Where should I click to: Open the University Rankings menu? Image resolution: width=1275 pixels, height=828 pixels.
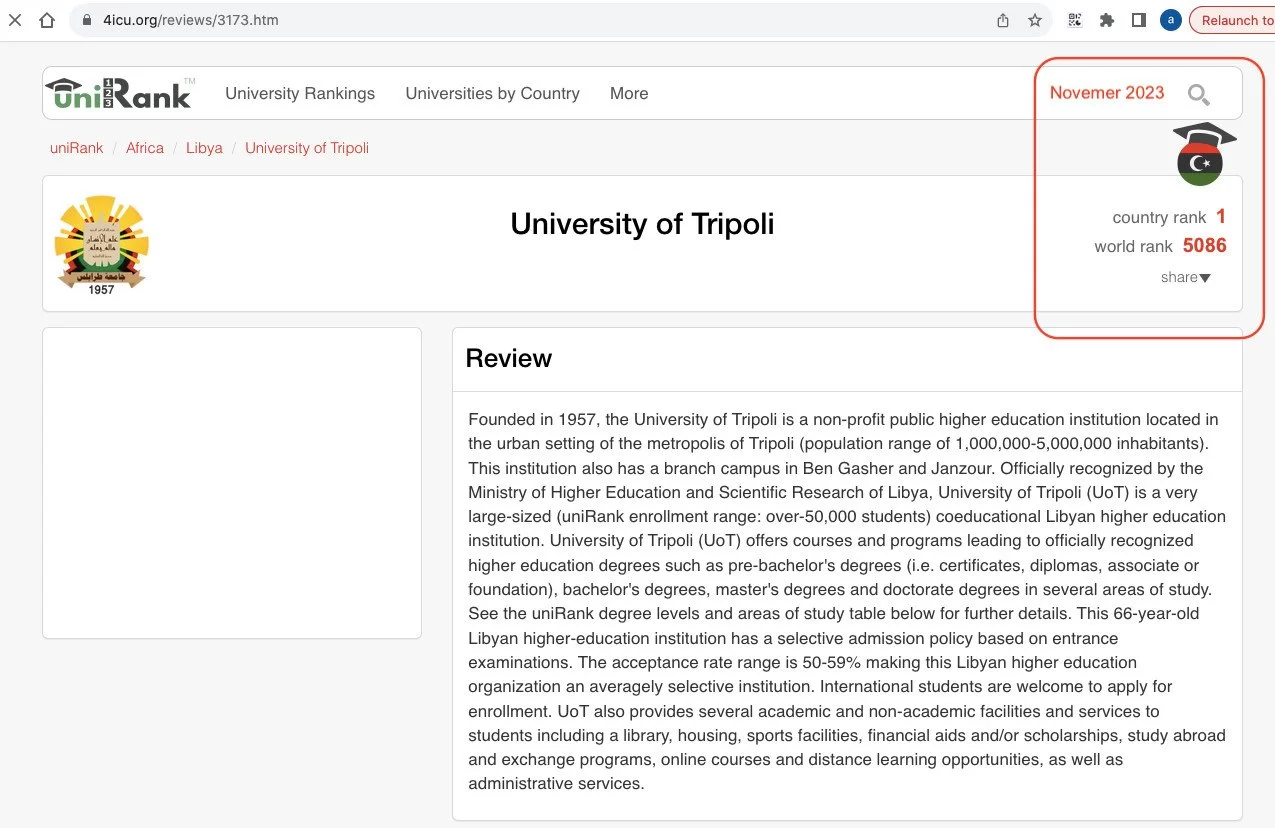(x=300, y=93)
